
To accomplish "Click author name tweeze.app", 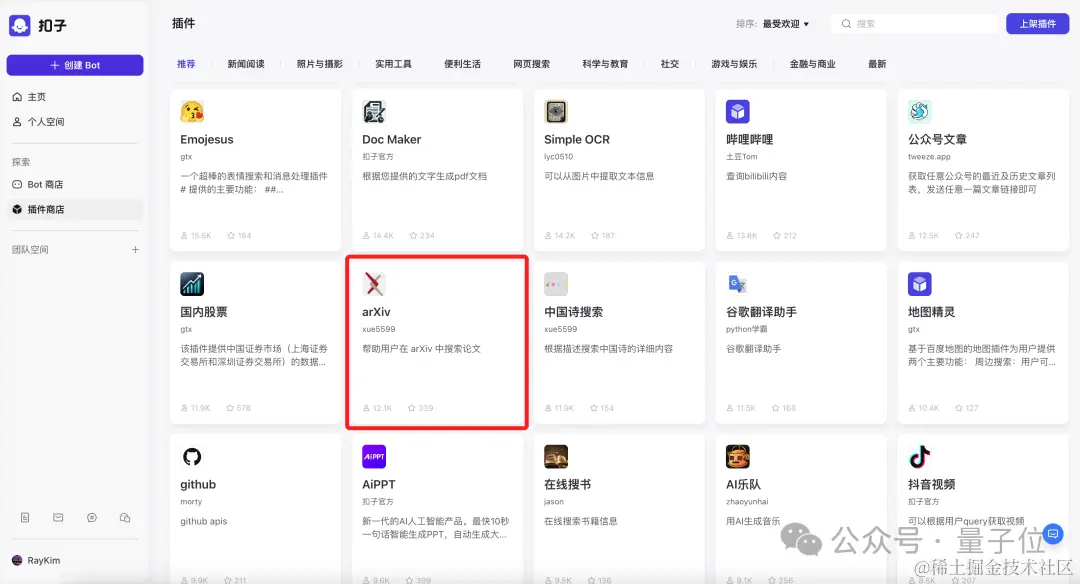I will [x=929, y=157].
